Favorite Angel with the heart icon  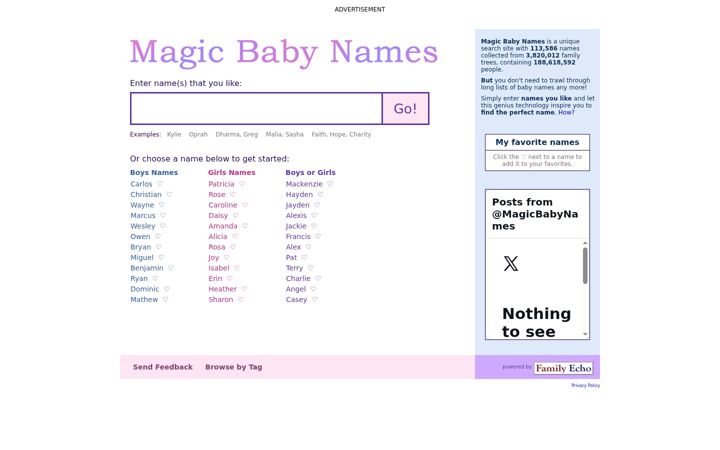(x=313, y=289)
